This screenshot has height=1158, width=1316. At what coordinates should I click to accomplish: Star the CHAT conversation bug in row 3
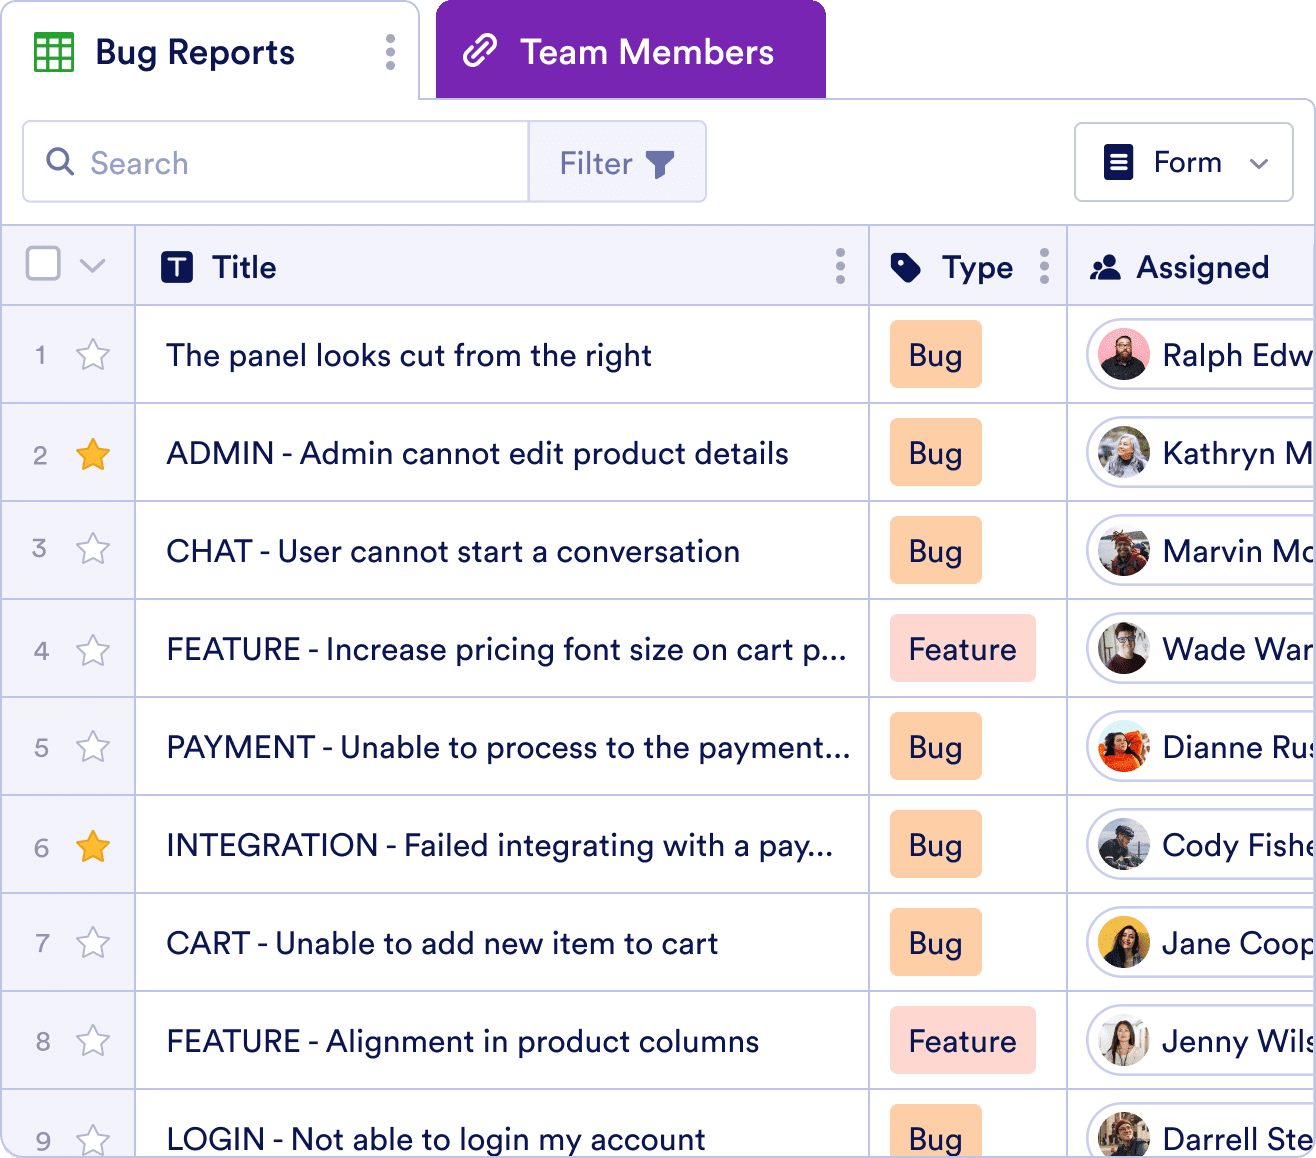93,549
